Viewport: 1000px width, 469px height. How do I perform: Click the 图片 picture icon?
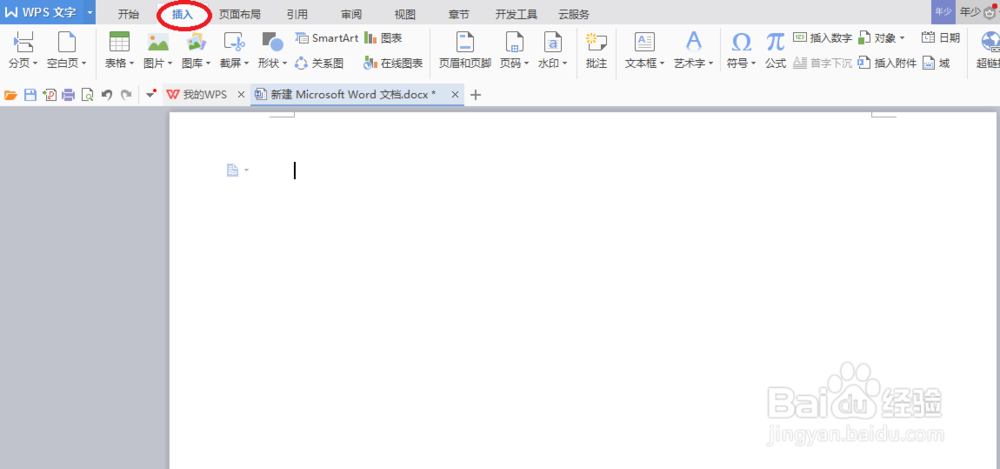coord(158,42)
